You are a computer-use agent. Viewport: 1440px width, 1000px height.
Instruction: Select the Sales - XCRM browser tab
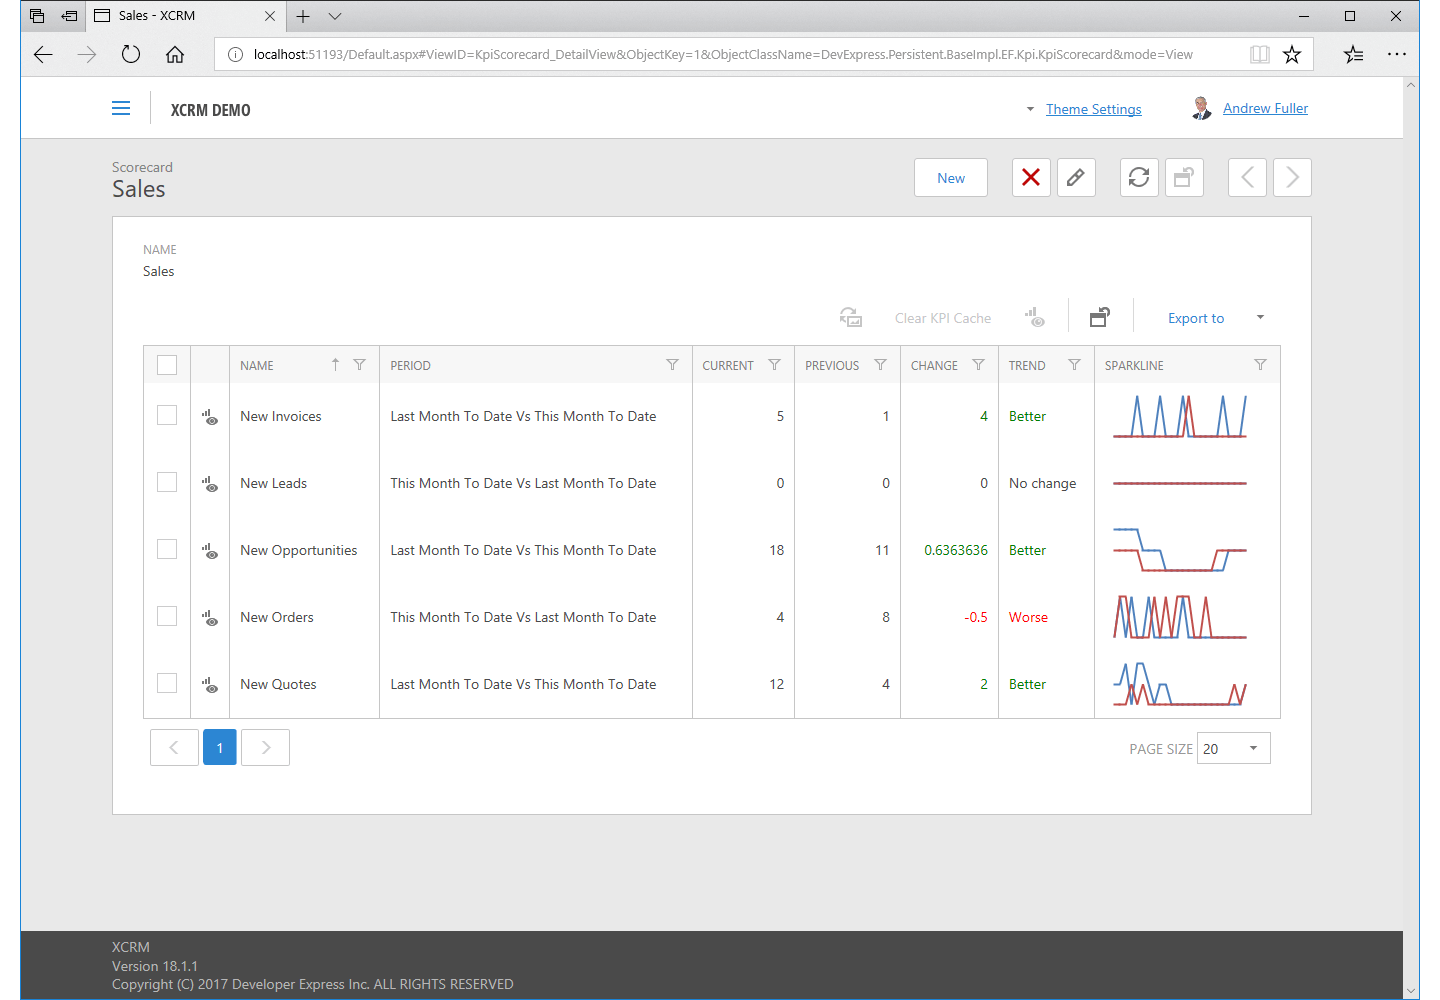(180, 16)
